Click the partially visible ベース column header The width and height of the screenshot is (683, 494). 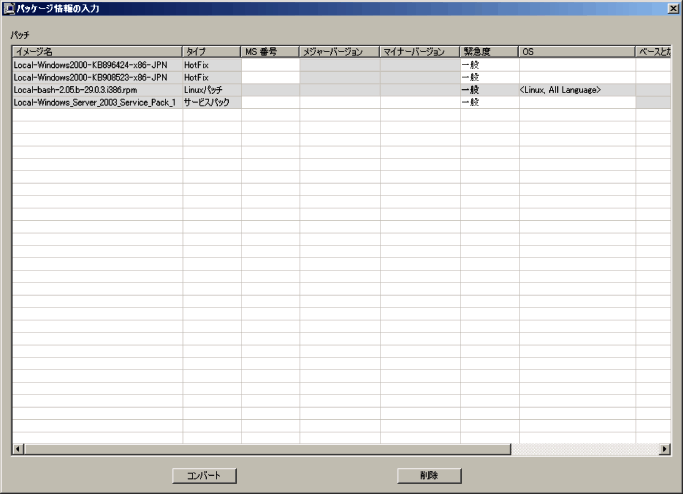tap(653, 52)
